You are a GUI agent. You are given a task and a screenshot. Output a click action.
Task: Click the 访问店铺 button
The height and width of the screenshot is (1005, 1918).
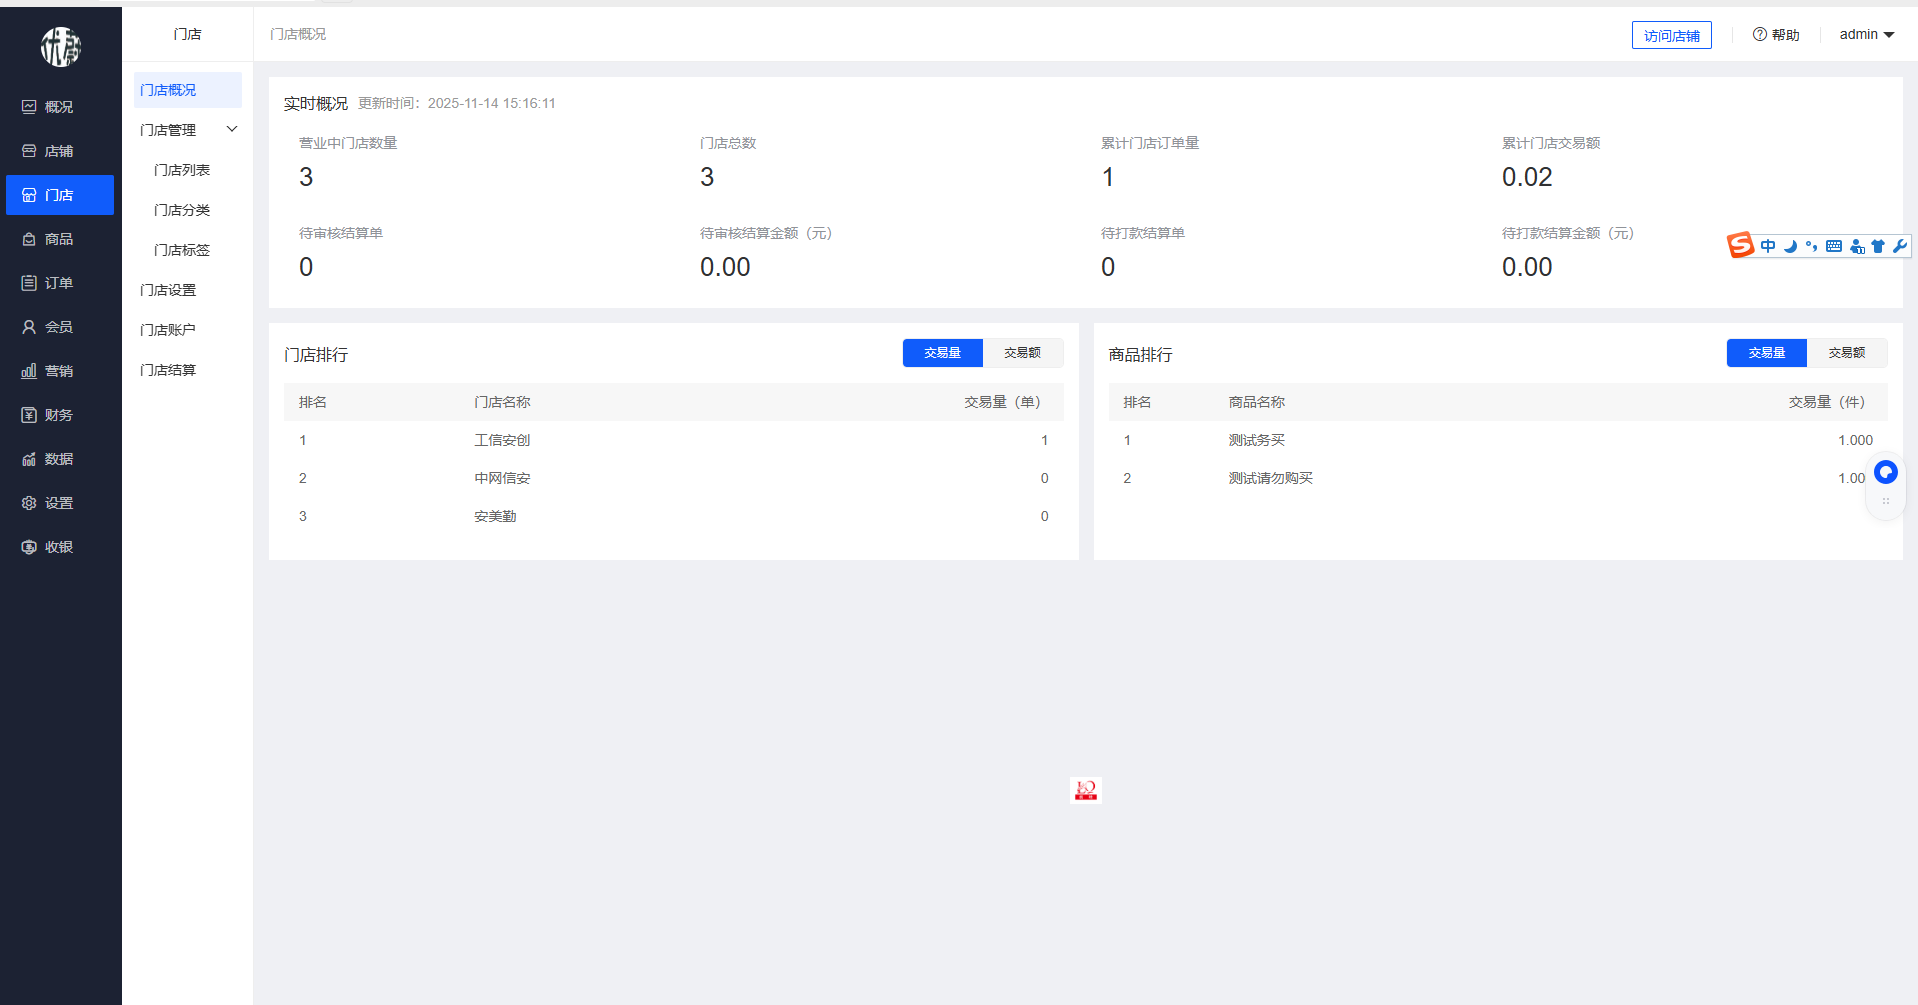point(1671,35)
